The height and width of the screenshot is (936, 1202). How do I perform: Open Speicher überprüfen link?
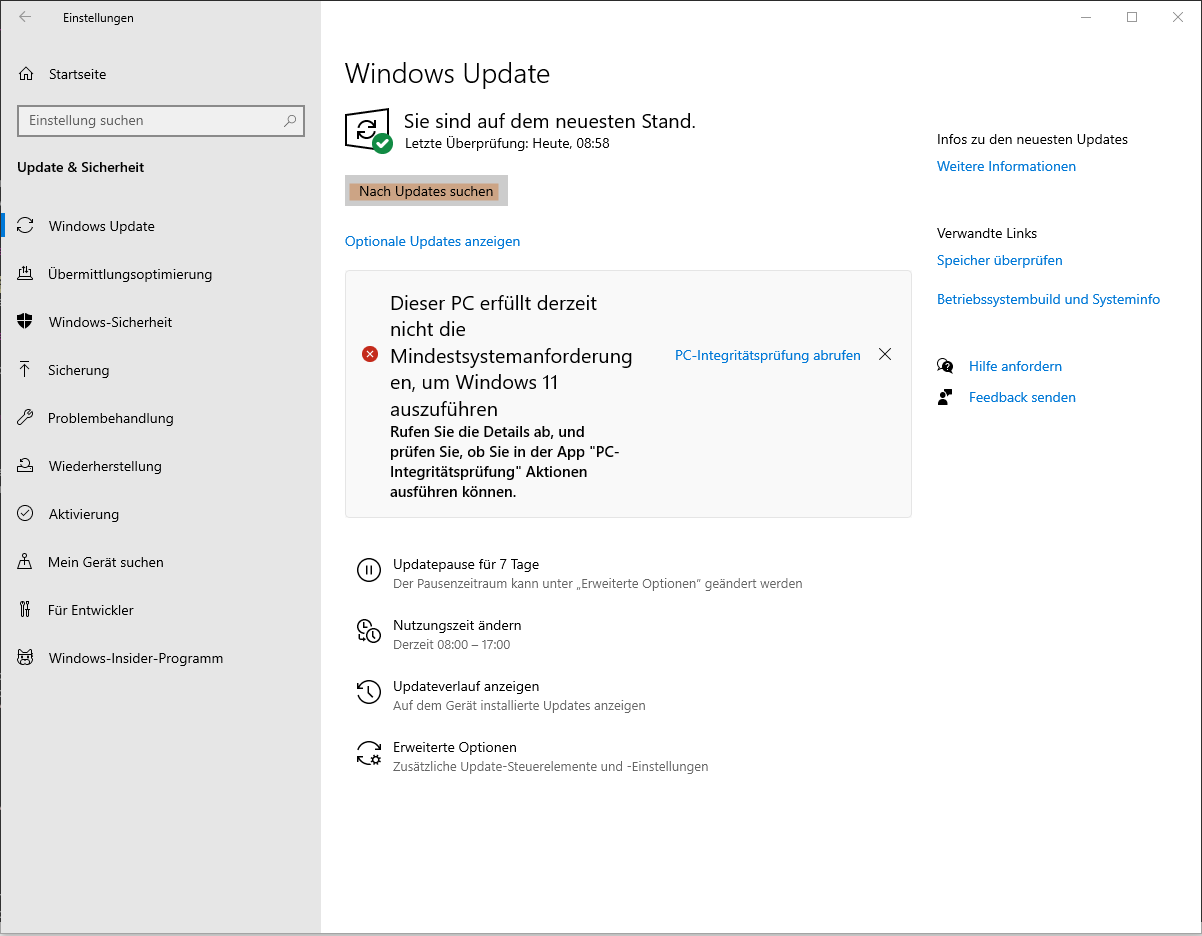(1000, 260)
